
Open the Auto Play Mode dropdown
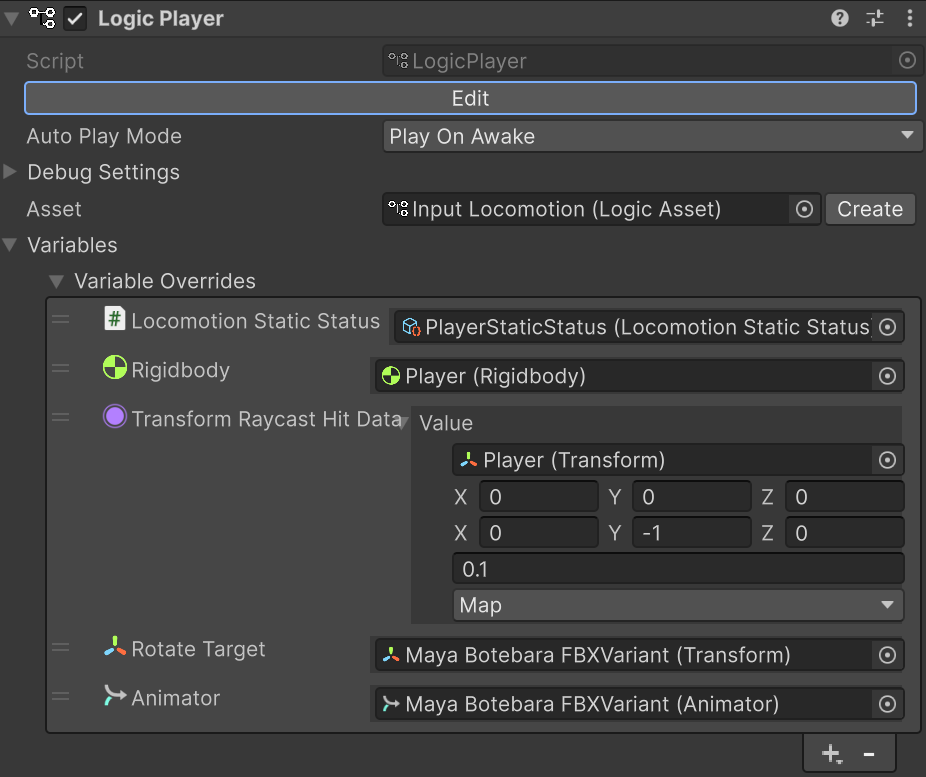pyautogui.click(x=651, y=136)
